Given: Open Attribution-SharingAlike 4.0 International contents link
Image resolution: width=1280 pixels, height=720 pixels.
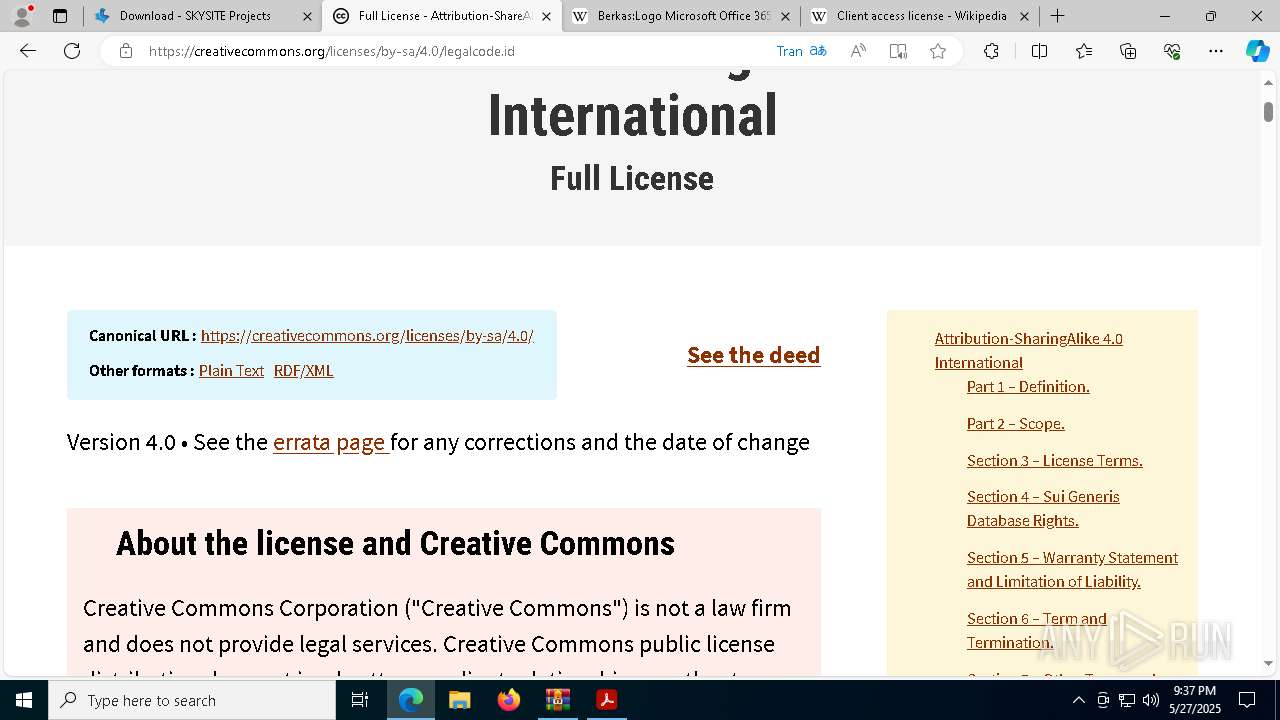Looking at the screenshot, I should tap(1028, 351).
